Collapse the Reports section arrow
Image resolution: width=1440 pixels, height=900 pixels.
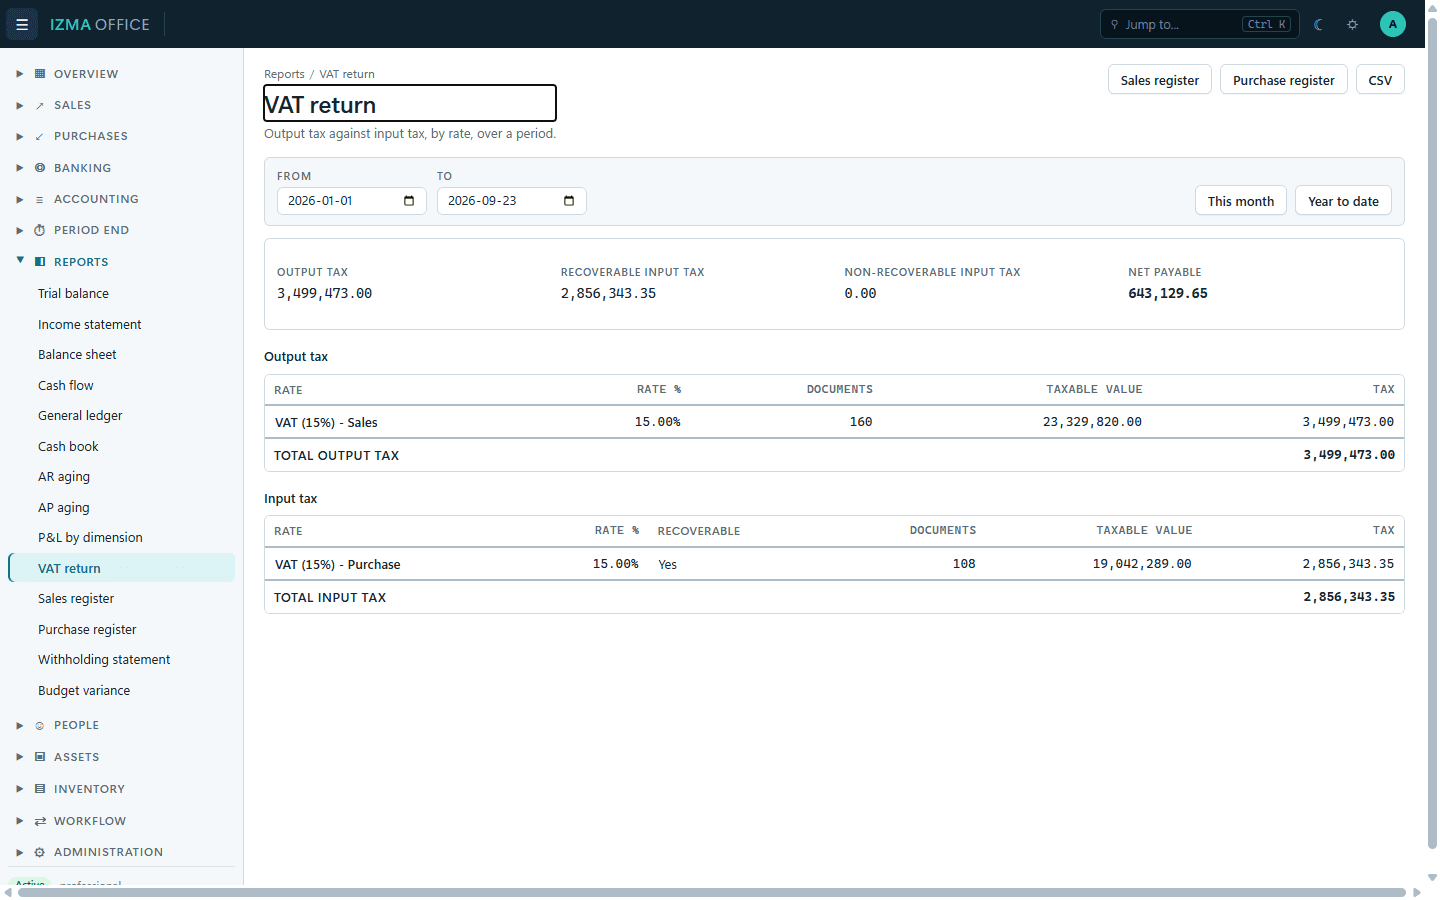pos(19,261)
